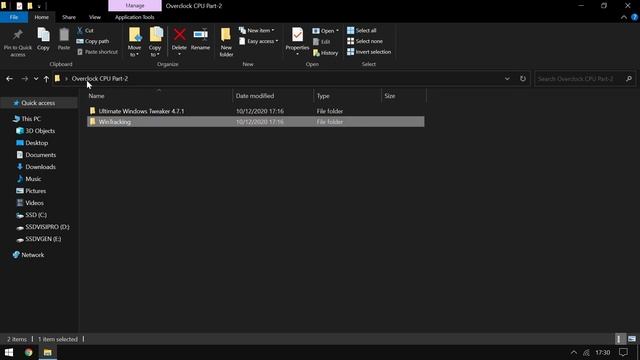Screen dimensions: 640x360
Task: Click the search magnifier icon
Action: tap(629, 79)
